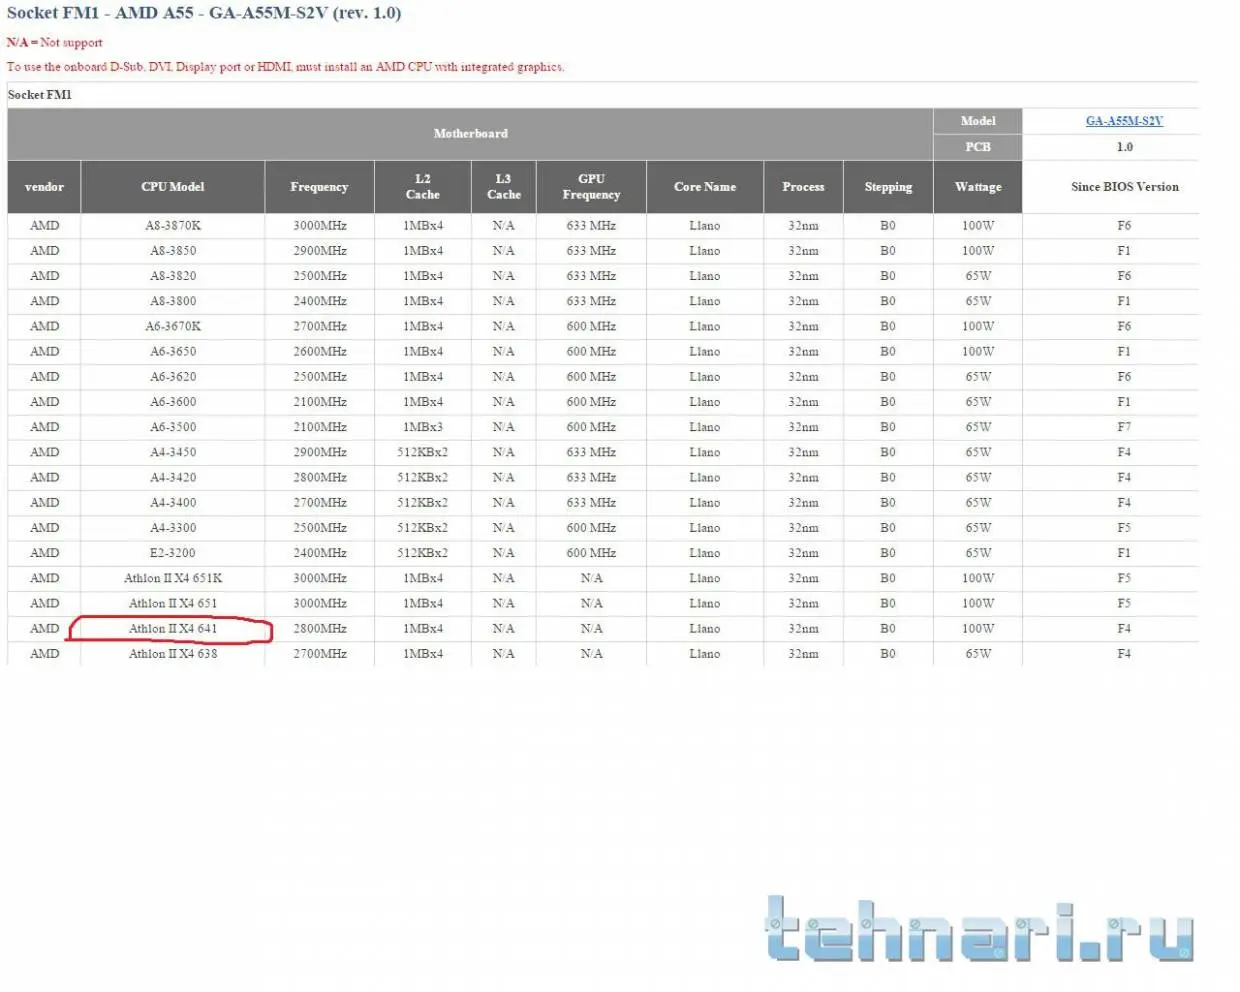
Task: Select 512KBx2 L2 cache in E2-3200 row
Action: tap(423, 553)
